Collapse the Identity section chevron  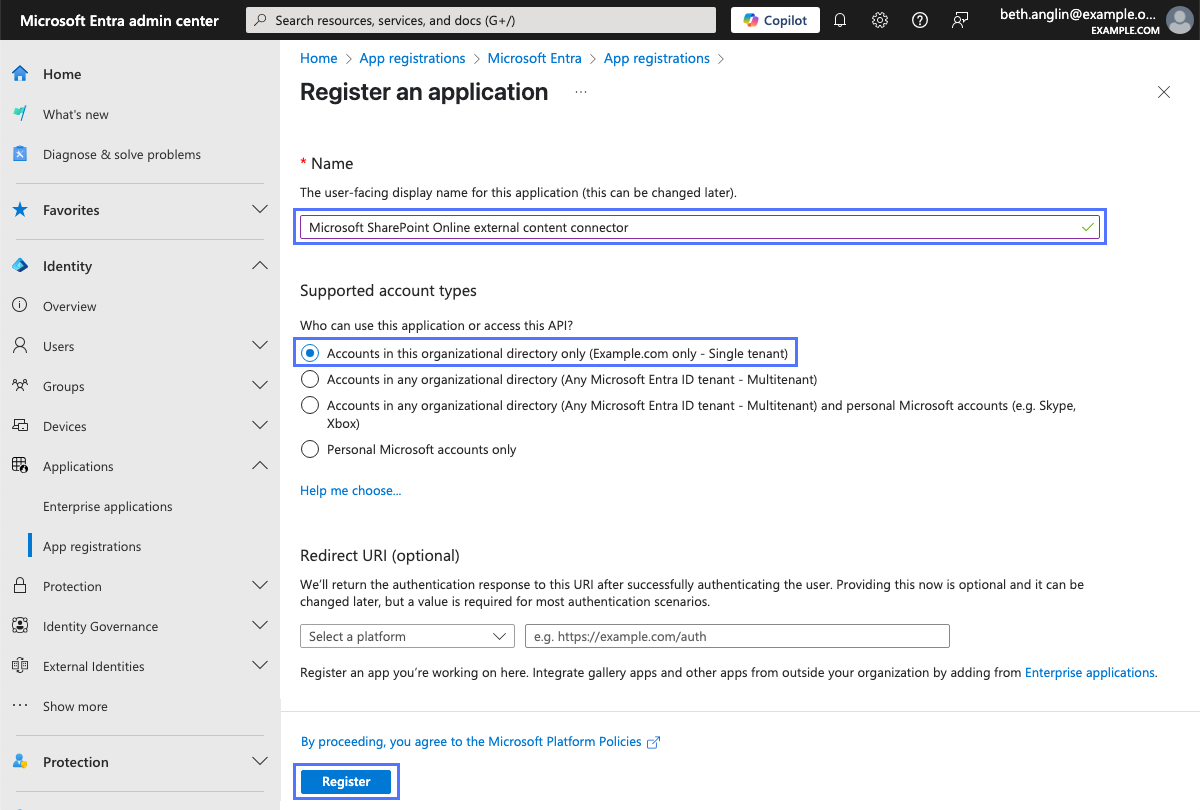(x=260, y=266)
